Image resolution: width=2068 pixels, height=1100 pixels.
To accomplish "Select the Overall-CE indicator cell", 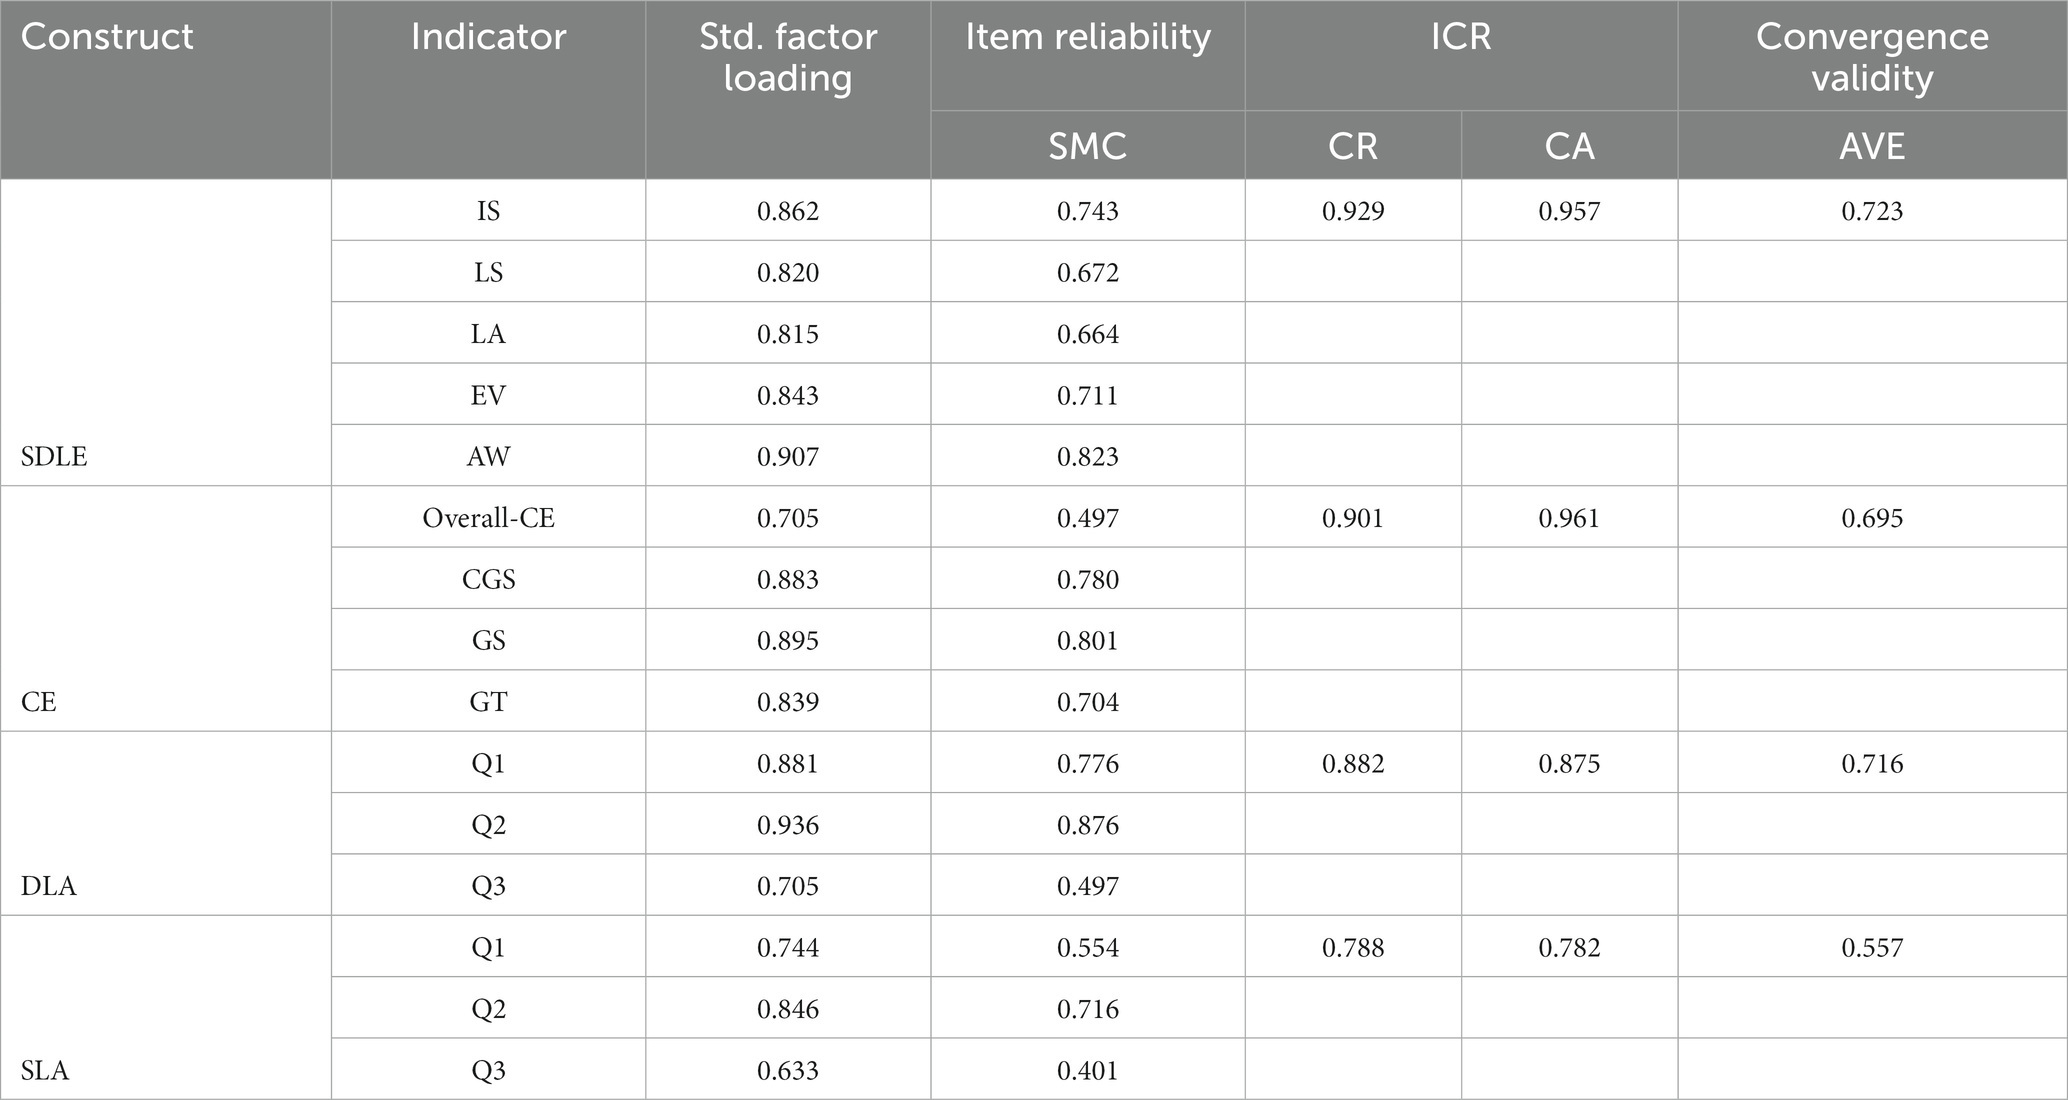I will coord(488,518).
